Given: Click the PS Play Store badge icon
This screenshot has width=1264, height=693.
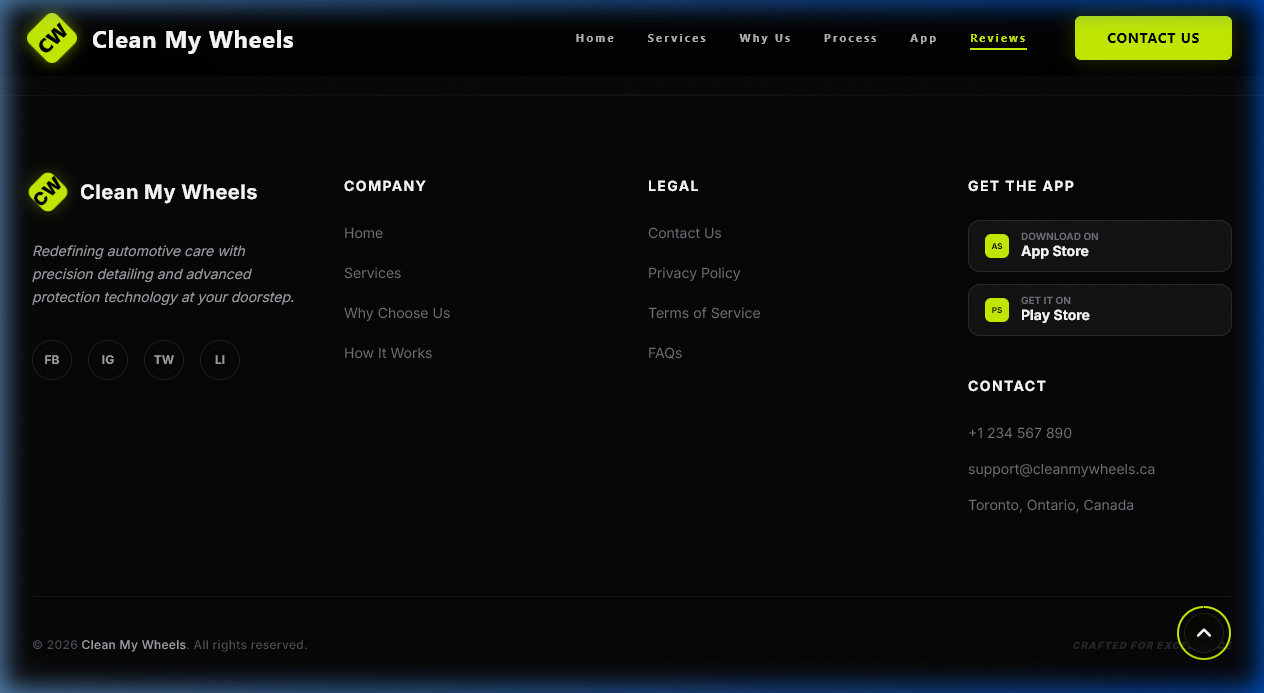Looking at the screenshot, I should point(997,310).
